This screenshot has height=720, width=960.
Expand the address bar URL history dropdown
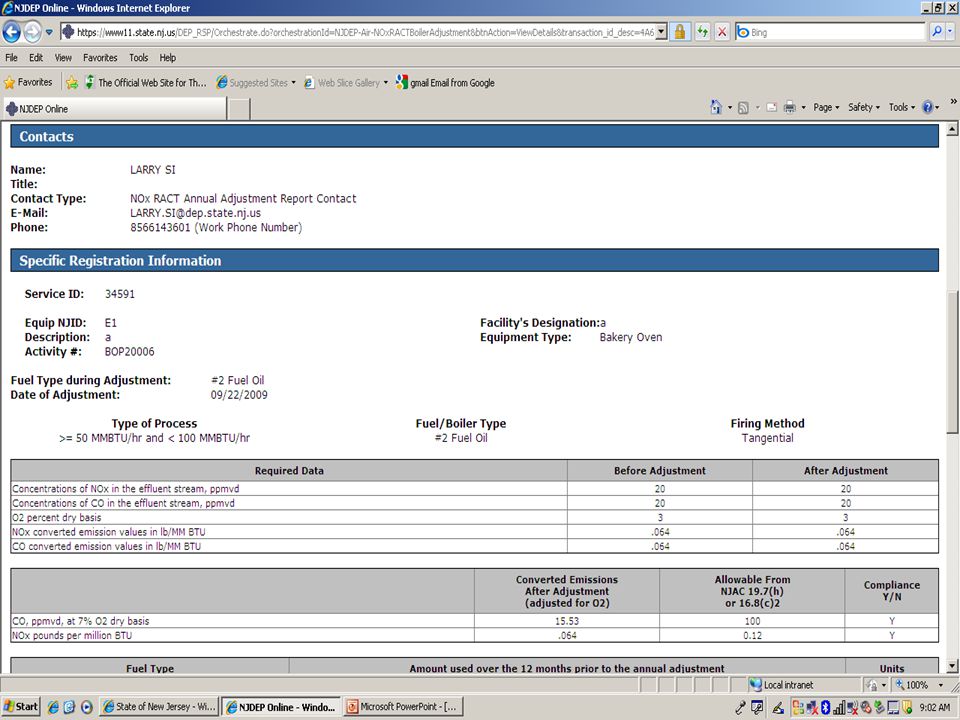(661, 32)
